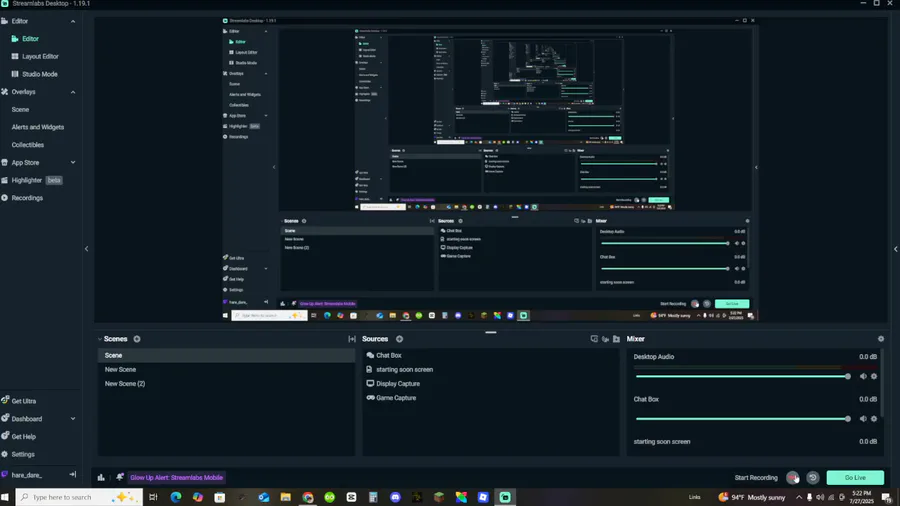Open Mixer advanced settings gear
Image resolution: width=900 pixels, height=506 pixels.
pyautogui.click(x=881, y=339)
